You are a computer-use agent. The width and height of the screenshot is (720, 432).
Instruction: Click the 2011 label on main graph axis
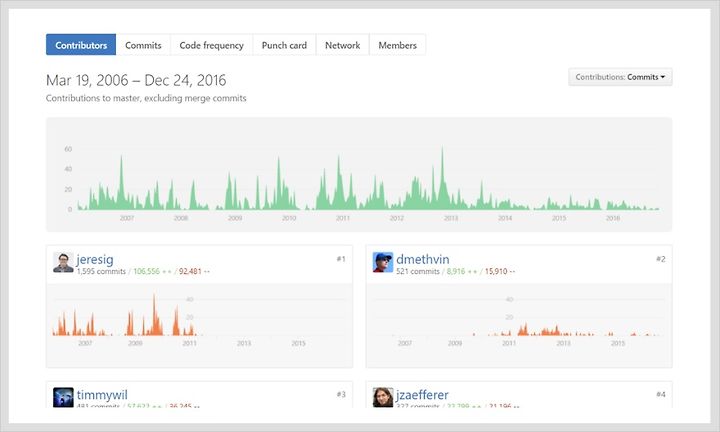[343, 218]
